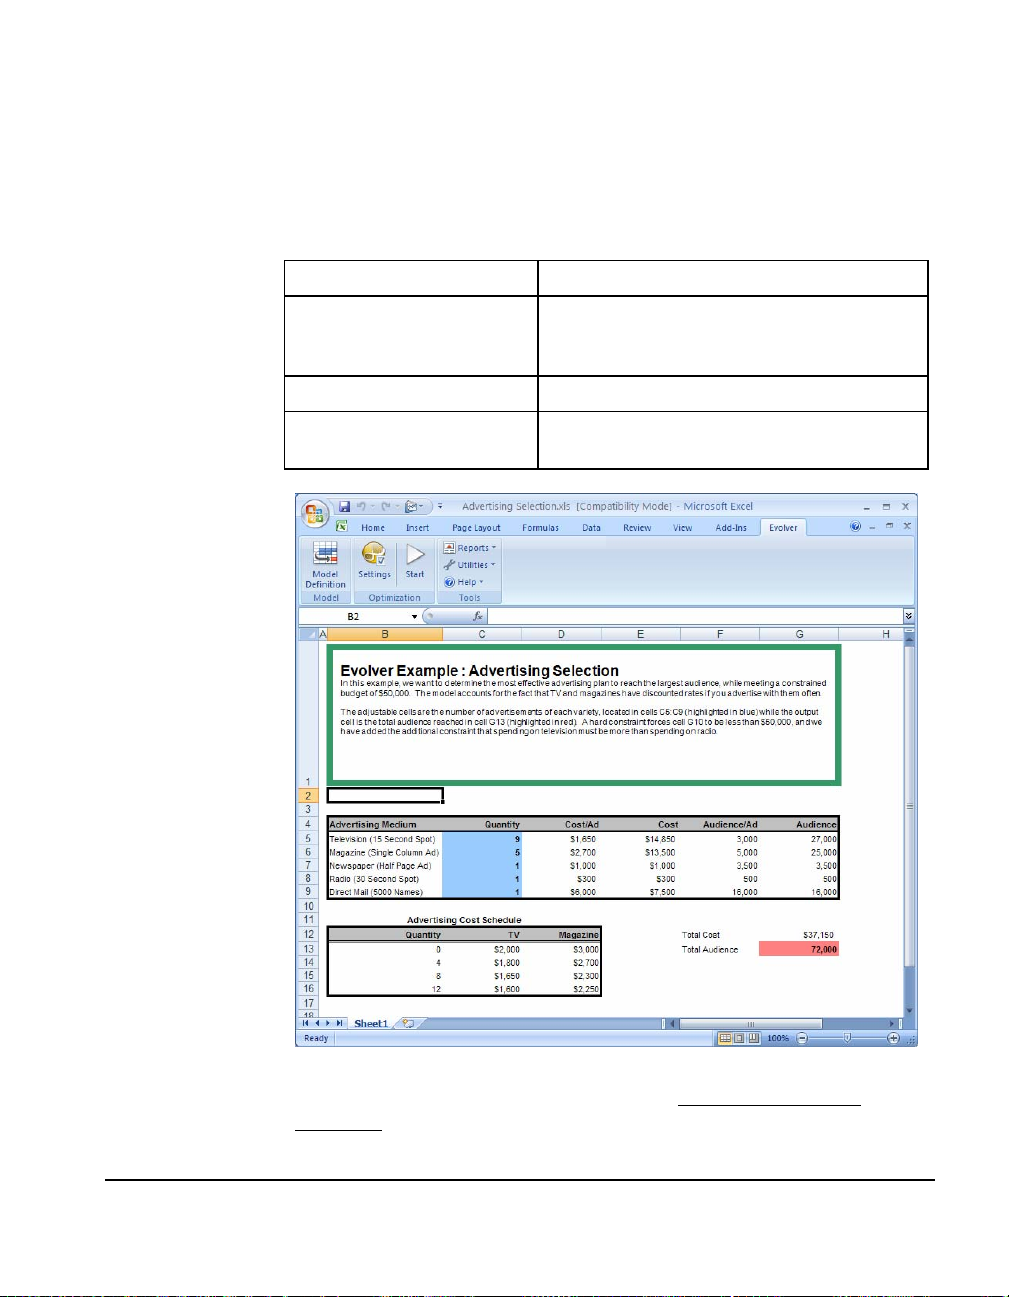Click the Total Cost value $37,150
Image resolution: width=1009 pixels, height=1297 pixels.
818,935
